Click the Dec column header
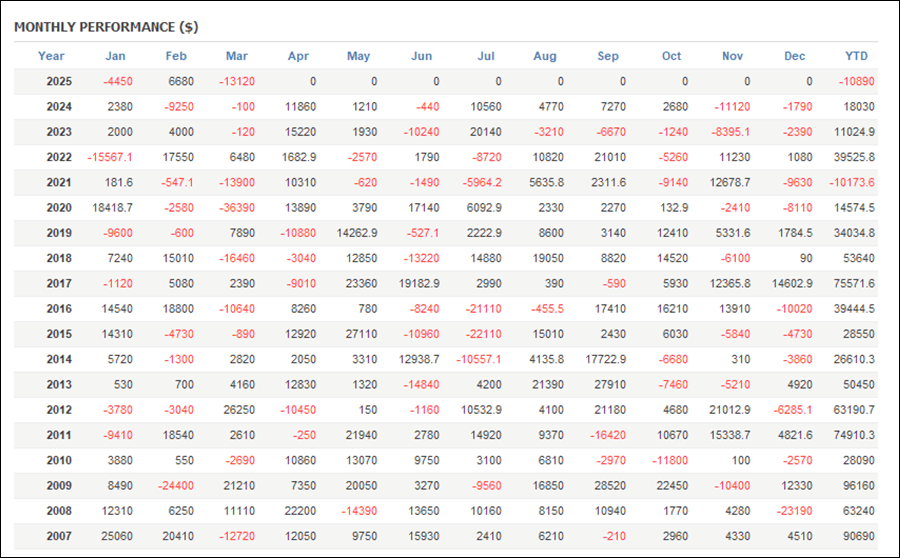 click(x=794, y=56)
